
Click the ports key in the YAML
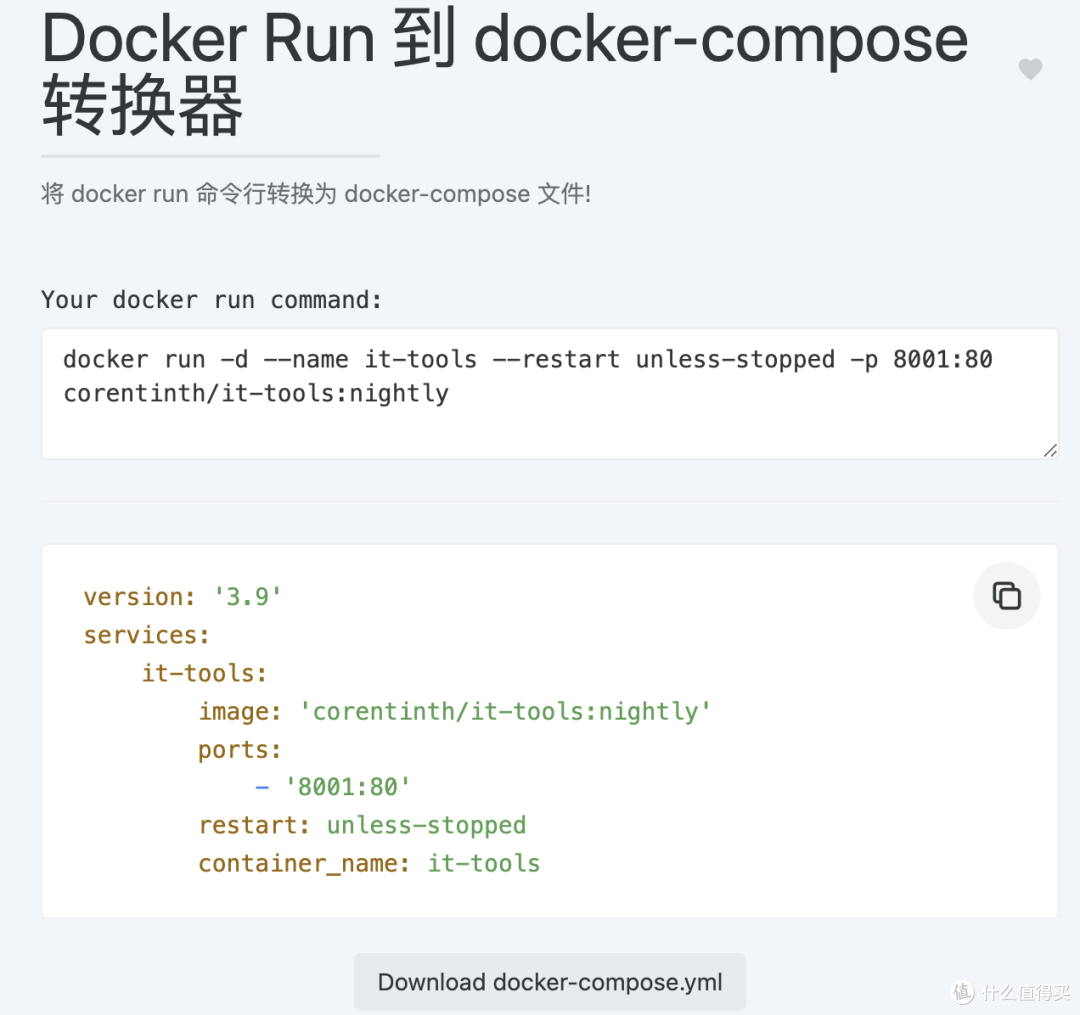click(x=240, y=749)
